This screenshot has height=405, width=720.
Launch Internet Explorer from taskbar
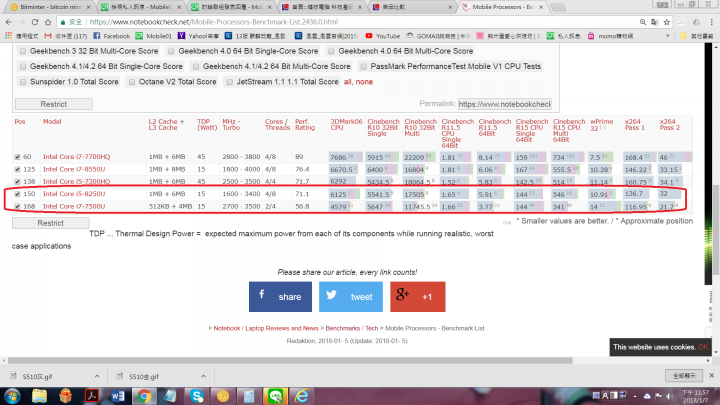pos(302,396)
